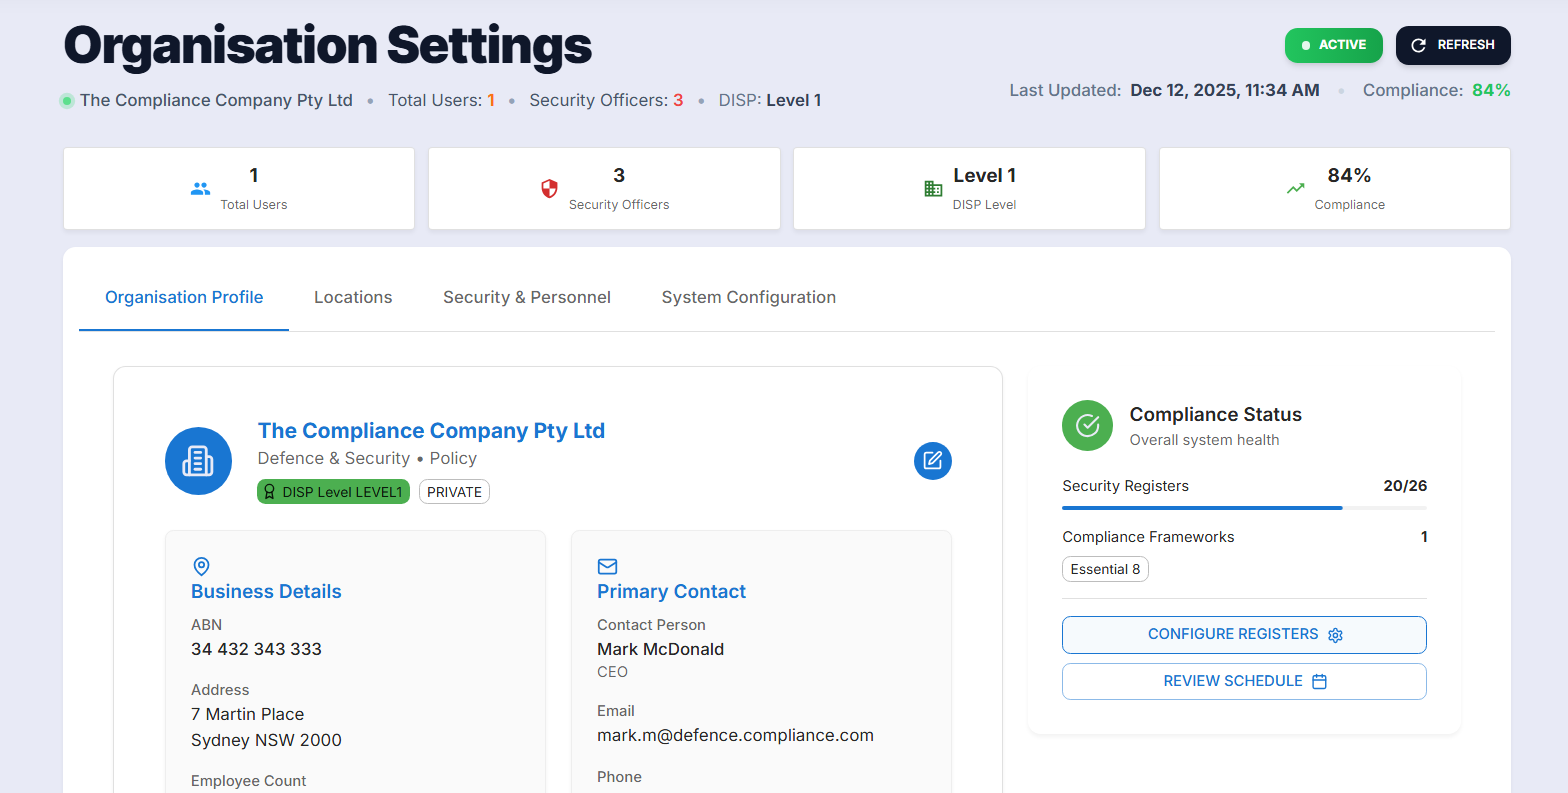The width and height of the screenshot is (1568, 793).
Task: Click the Business Details location pin icon
Action: coord(201,566)
